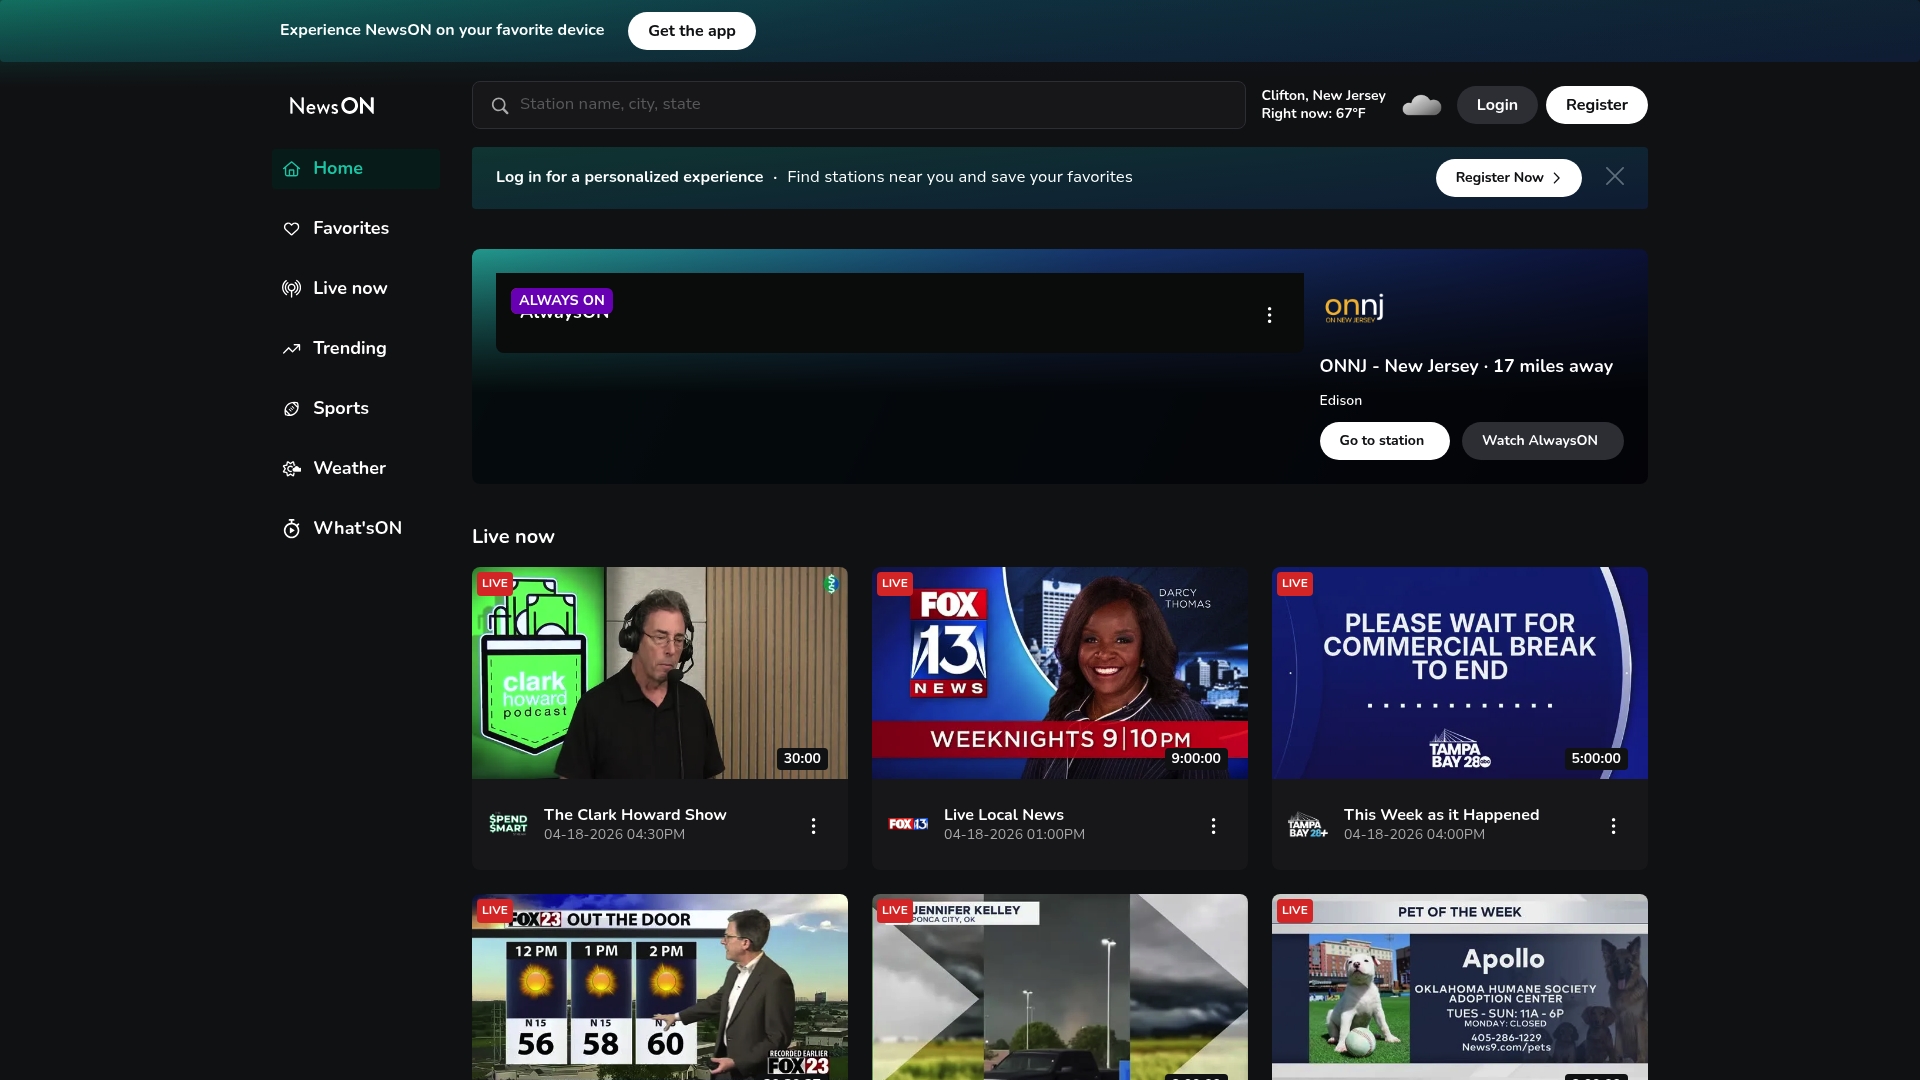Open the Weather section
This screenshot has height=1080, width=1920.
tap(355, 469)
